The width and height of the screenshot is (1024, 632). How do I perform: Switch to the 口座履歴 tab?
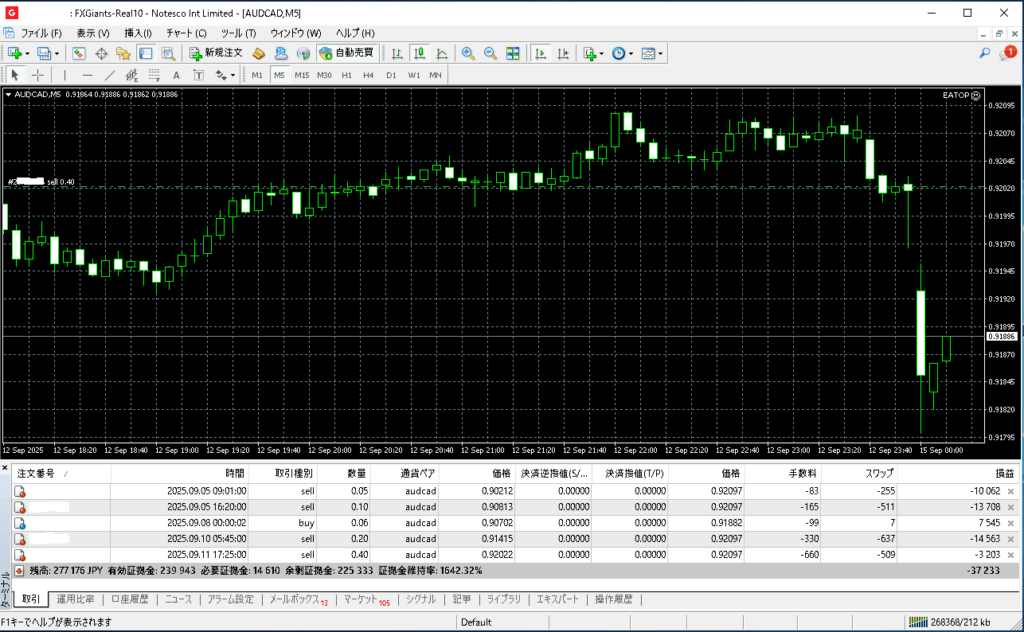(x=130, y=600)
